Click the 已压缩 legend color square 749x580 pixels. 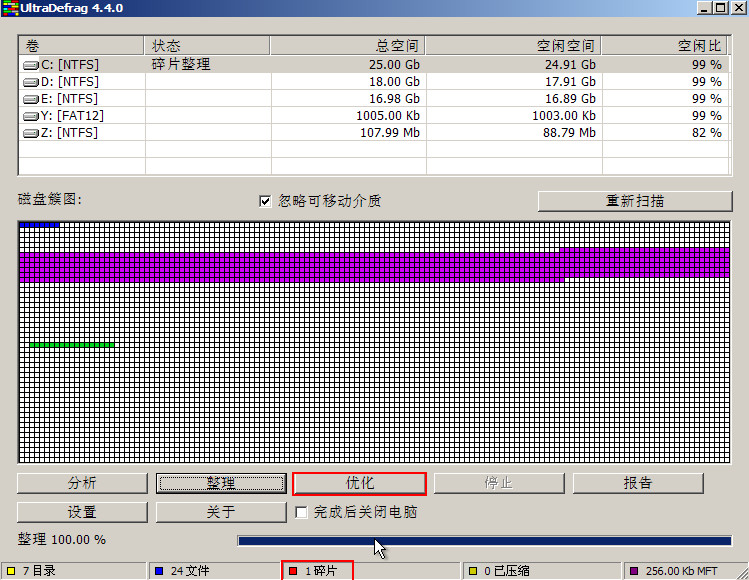(473, 571)
